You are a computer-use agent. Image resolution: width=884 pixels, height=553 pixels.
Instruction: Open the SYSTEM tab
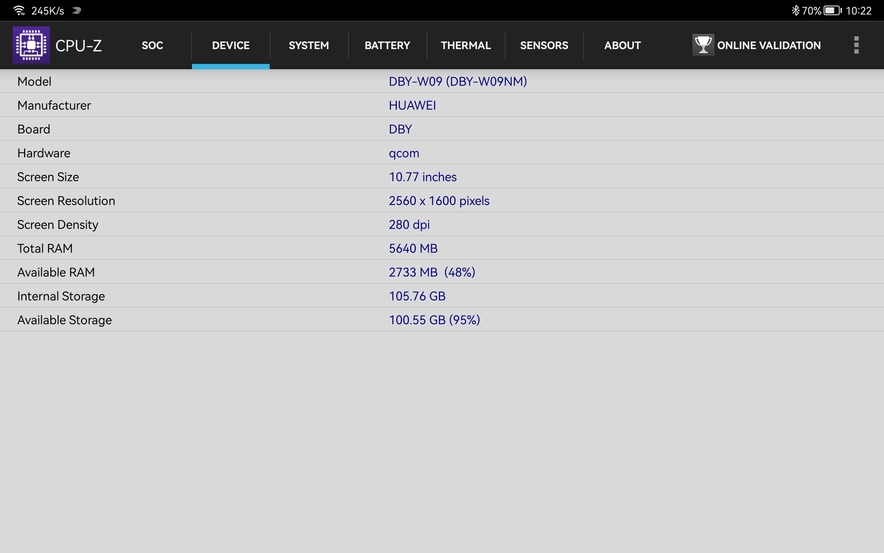[x=308, y=45]
